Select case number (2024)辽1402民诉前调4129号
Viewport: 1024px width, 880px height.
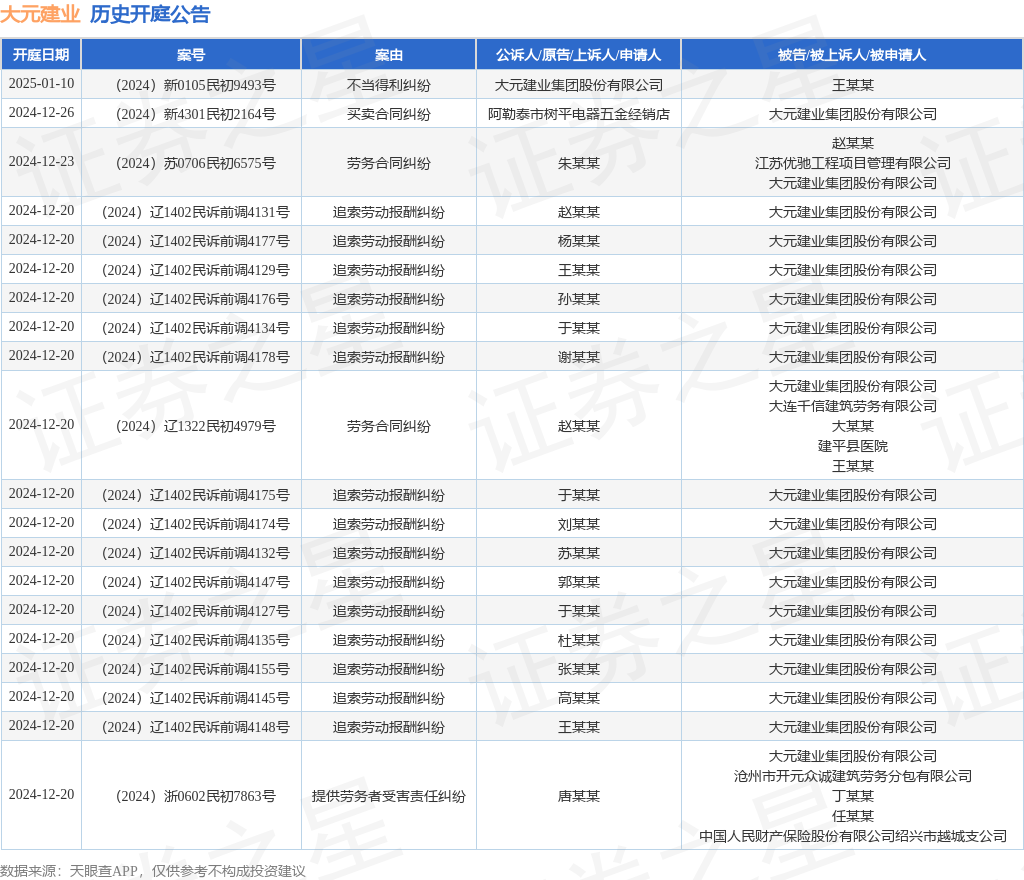click(x=196, y=270)
